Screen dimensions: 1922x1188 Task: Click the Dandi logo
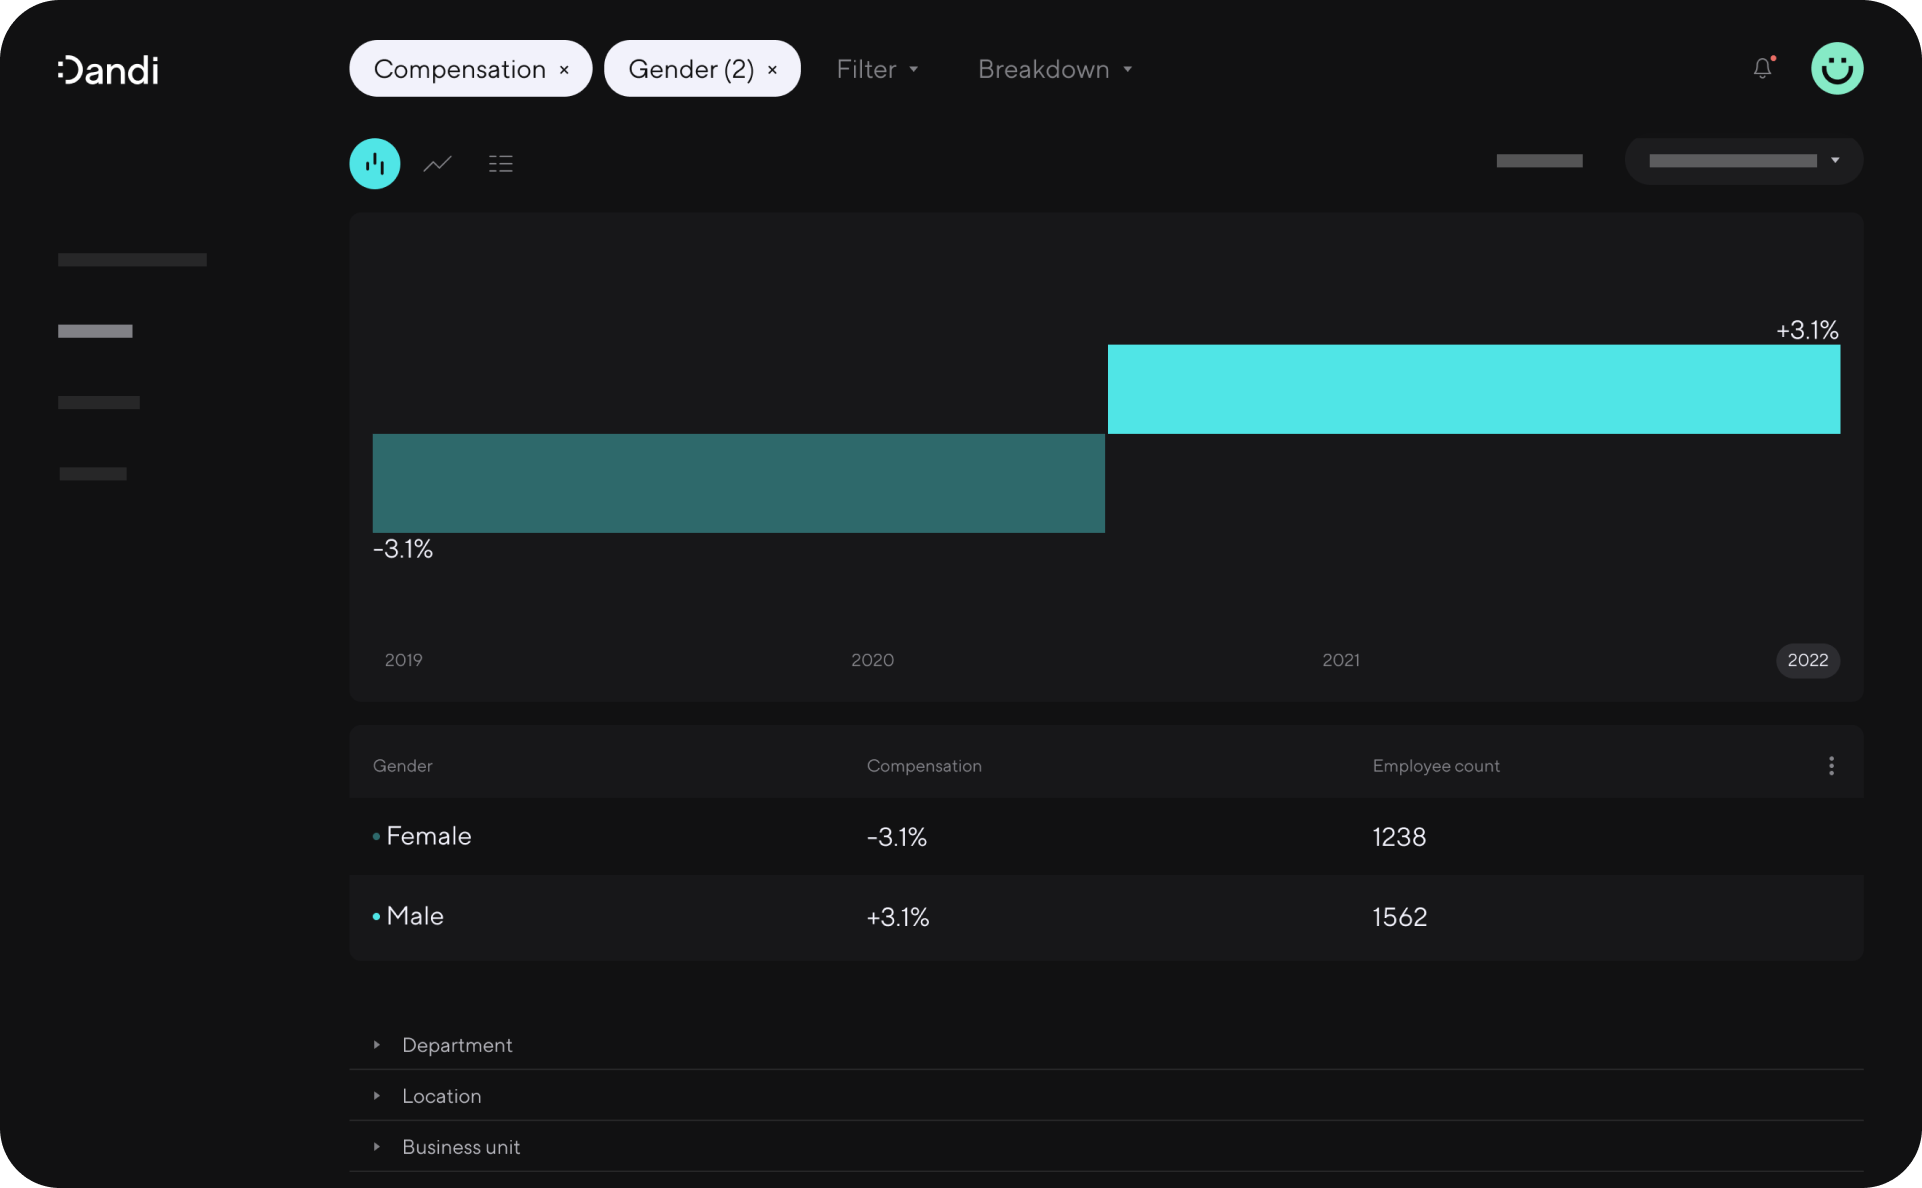point(108,70)
